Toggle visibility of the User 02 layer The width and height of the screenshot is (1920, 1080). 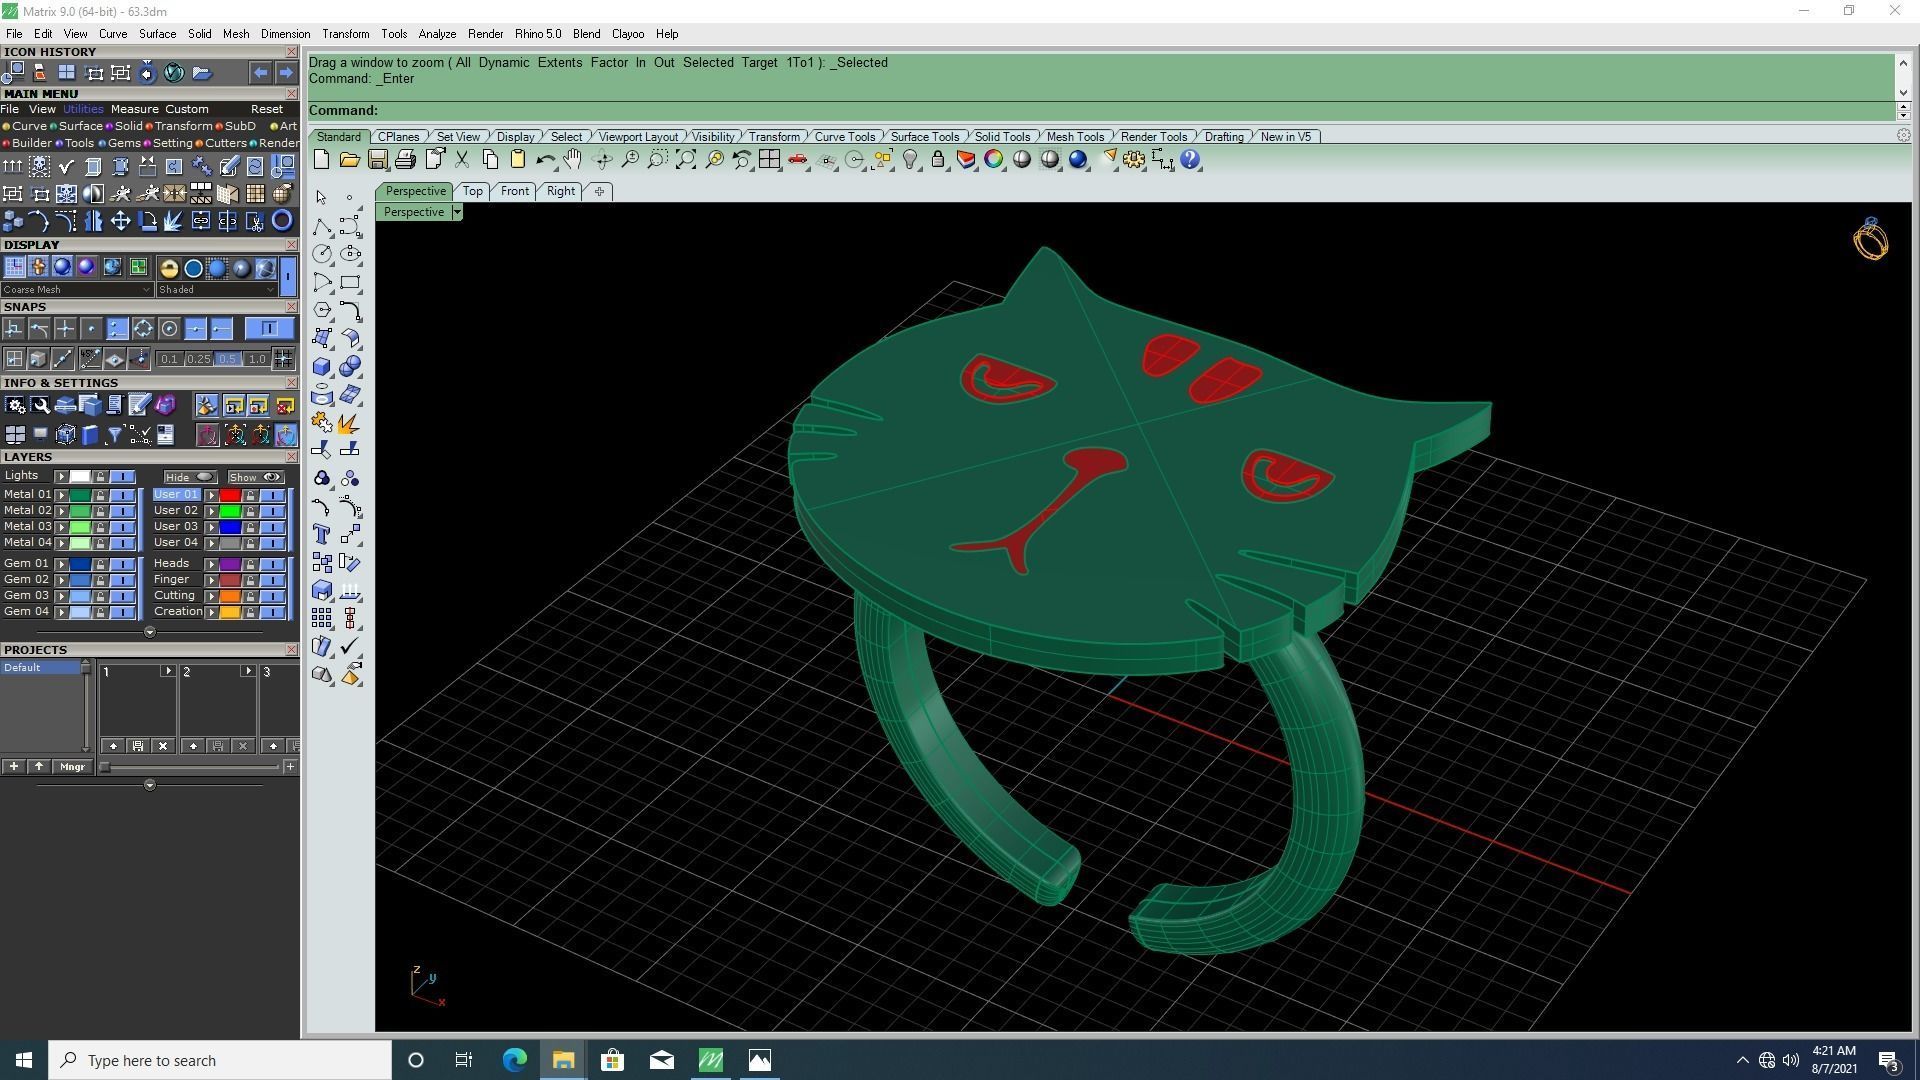(272, 511)
